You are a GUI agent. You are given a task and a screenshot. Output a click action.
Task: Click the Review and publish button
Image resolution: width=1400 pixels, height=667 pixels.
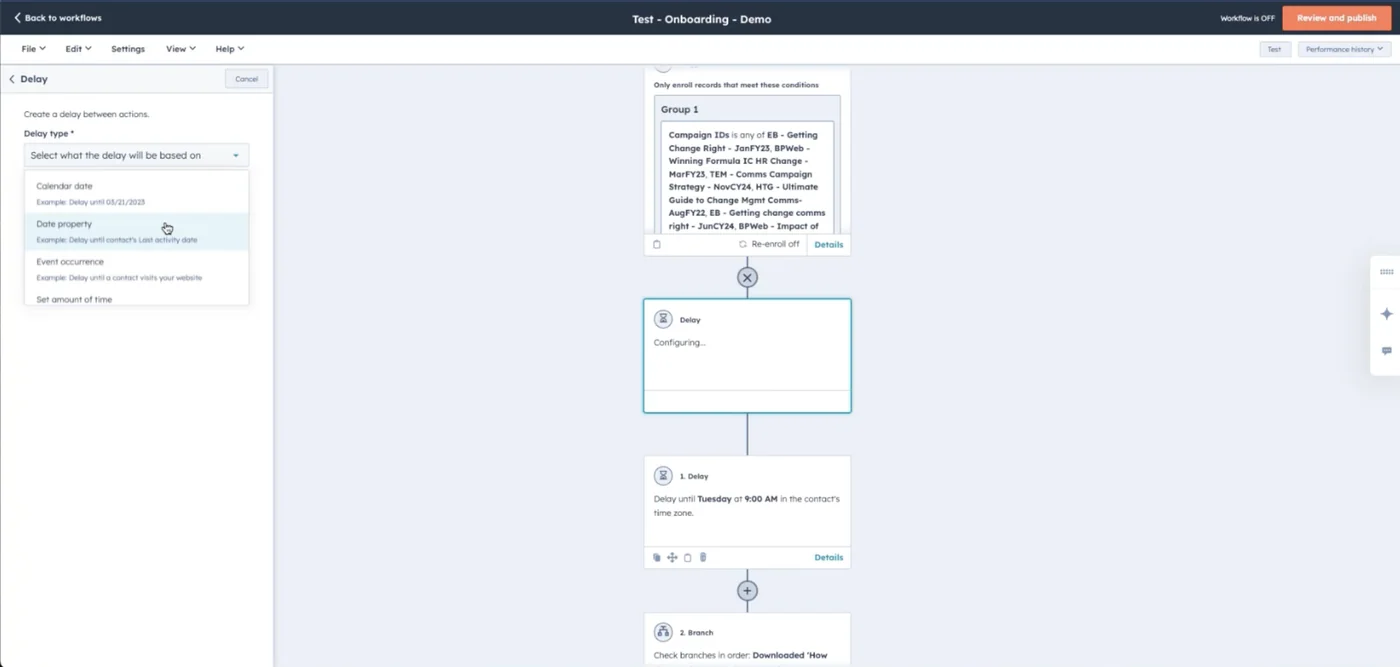(1336, 18)
